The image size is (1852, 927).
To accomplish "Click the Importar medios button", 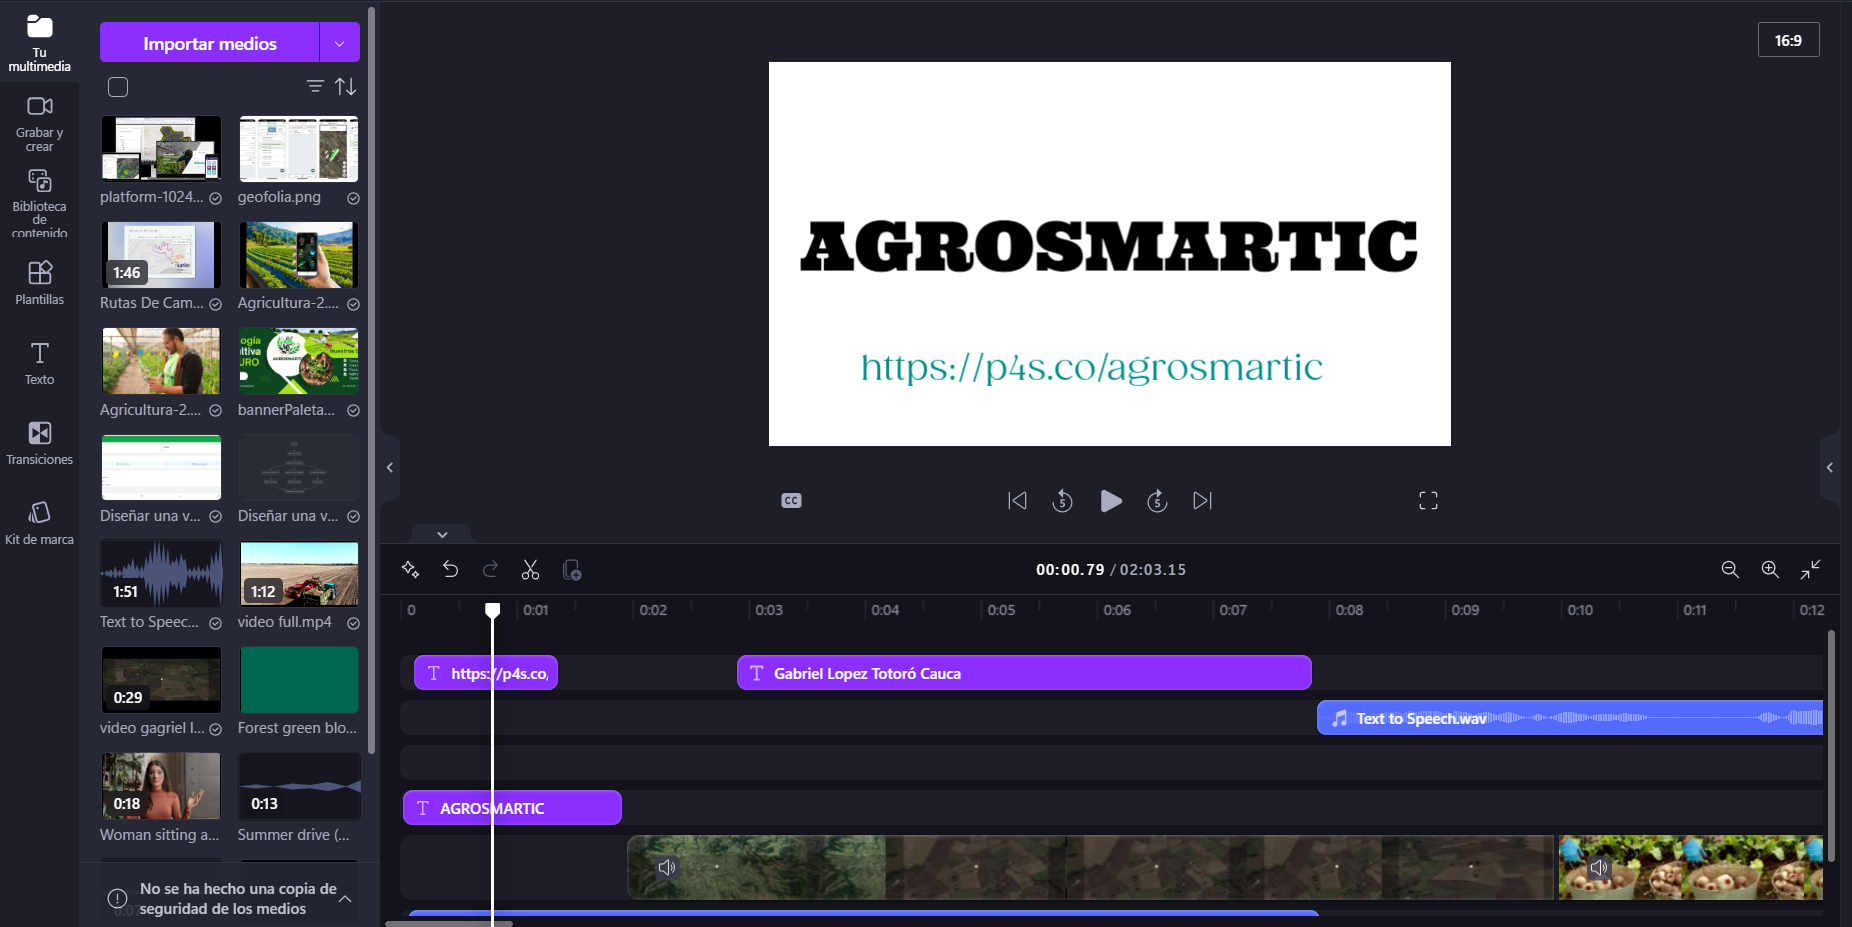I will pos(209,43).
